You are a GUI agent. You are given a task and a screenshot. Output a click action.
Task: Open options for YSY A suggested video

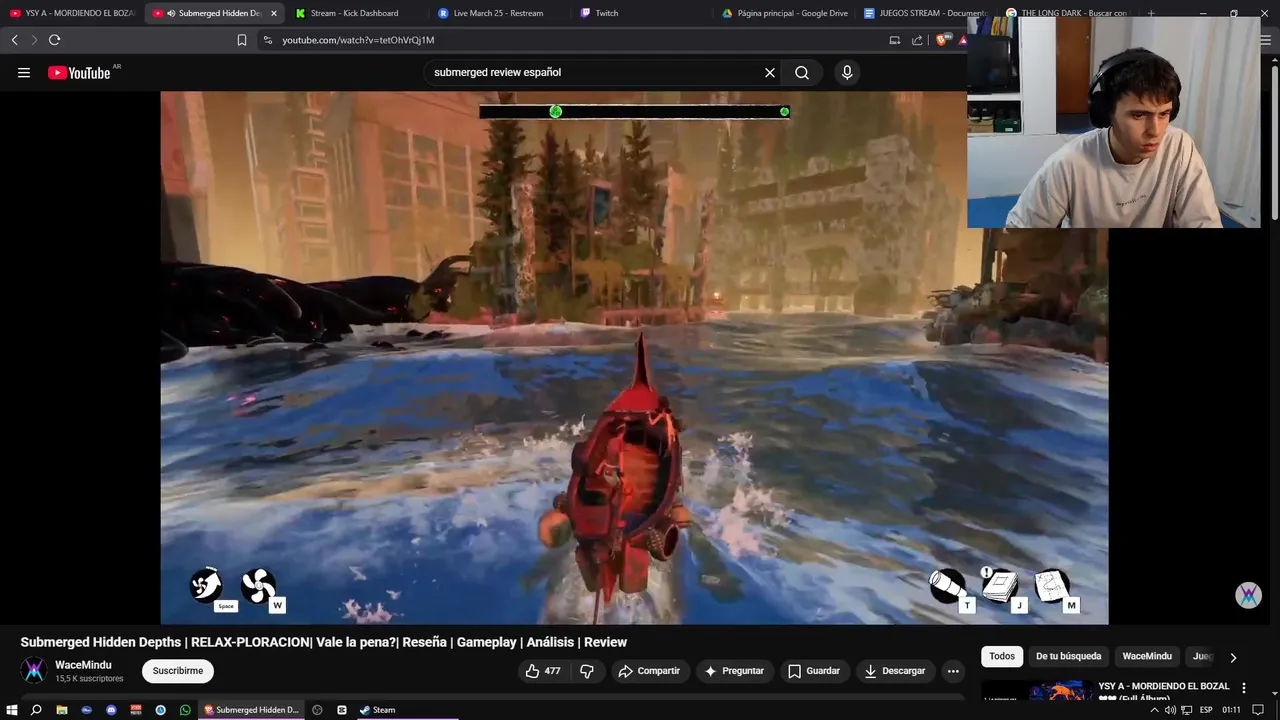click(x=1244, y=688)
